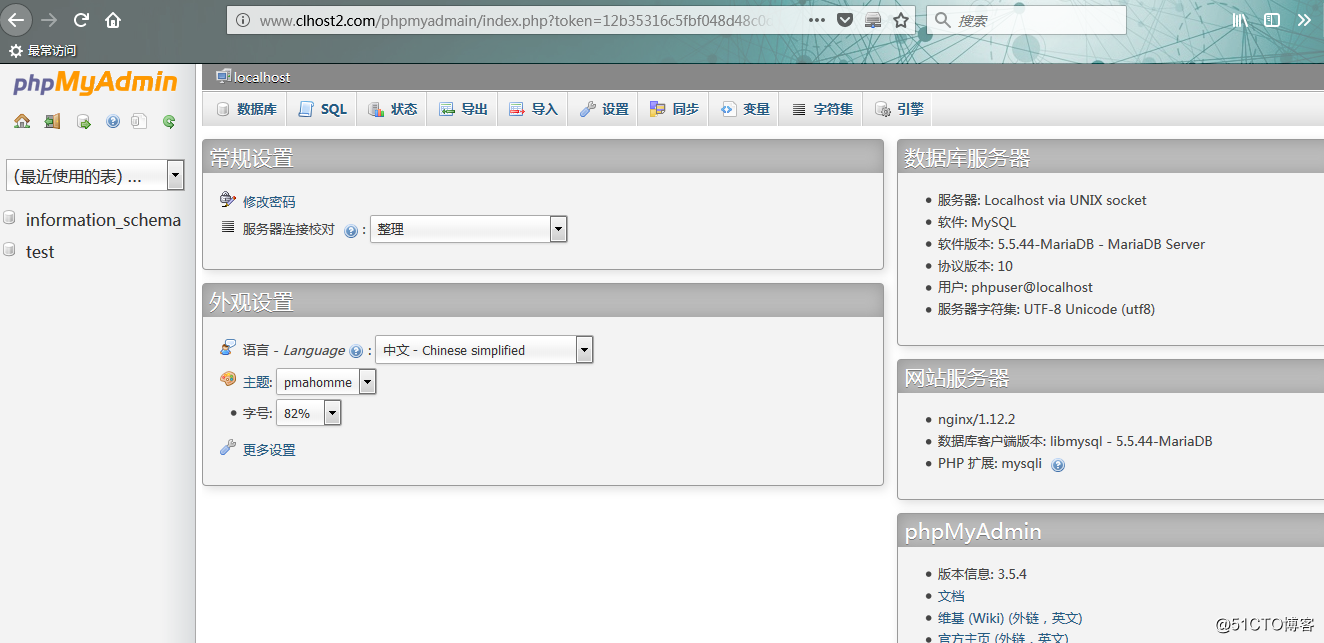Viewport: 1324px width, 643px height.
Task: Click the help icon next to 服务器连接校对
Action: (351, 230)
